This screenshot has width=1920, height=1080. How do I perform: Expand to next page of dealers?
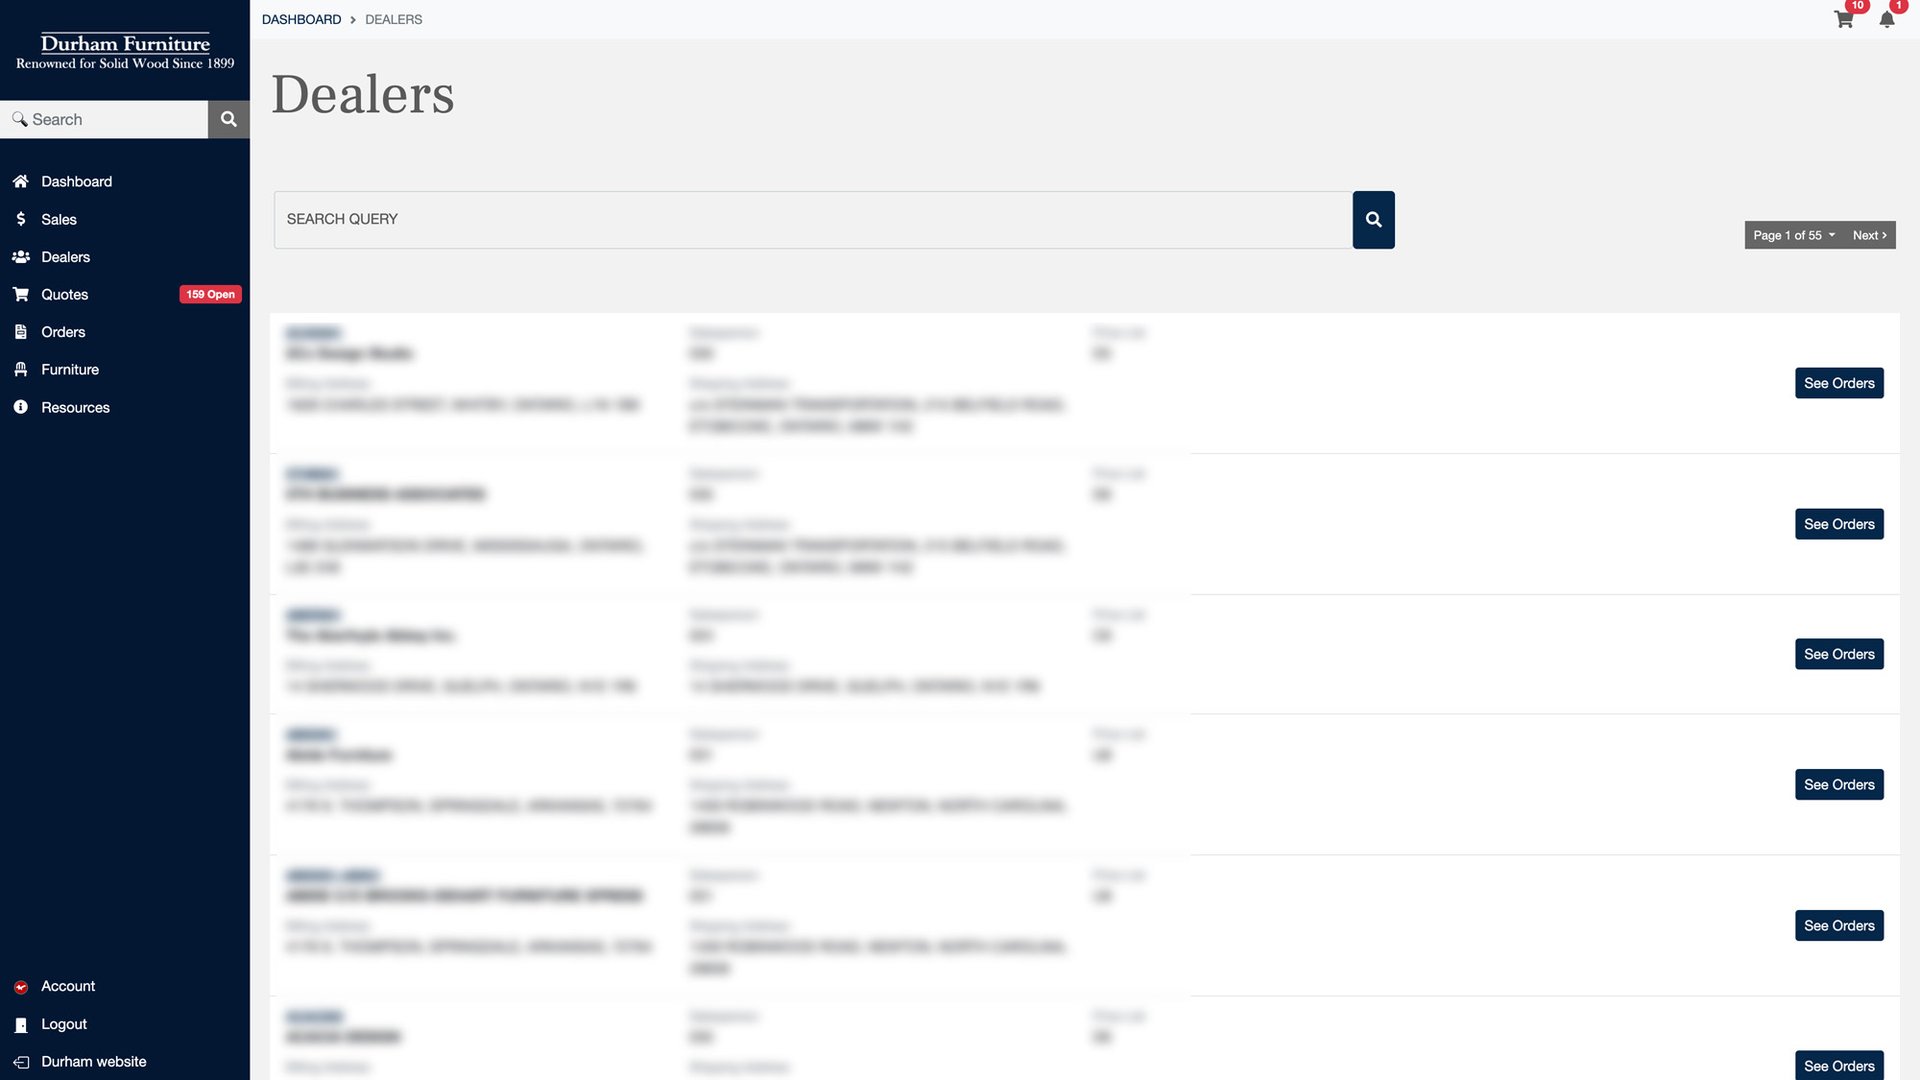(1870, 235)
